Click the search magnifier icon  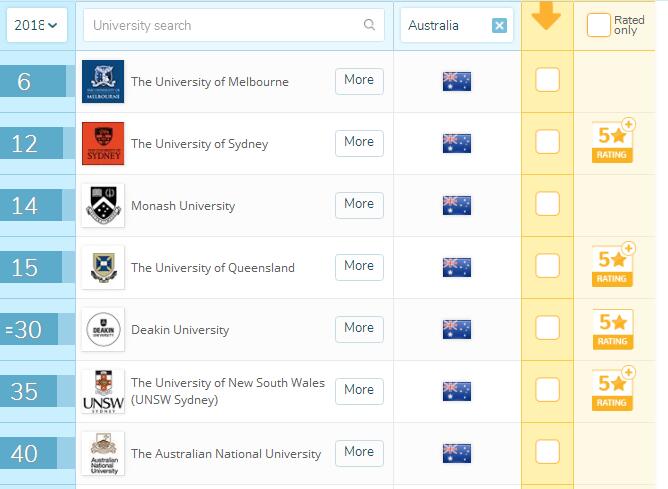tap(370, 25)
